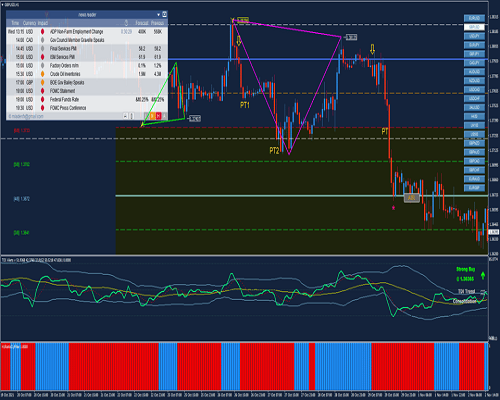The width and height of the screenshot is (500, 400).
Task: Switch chart to EURUSD symbol button
Action: tap(474, 18)
